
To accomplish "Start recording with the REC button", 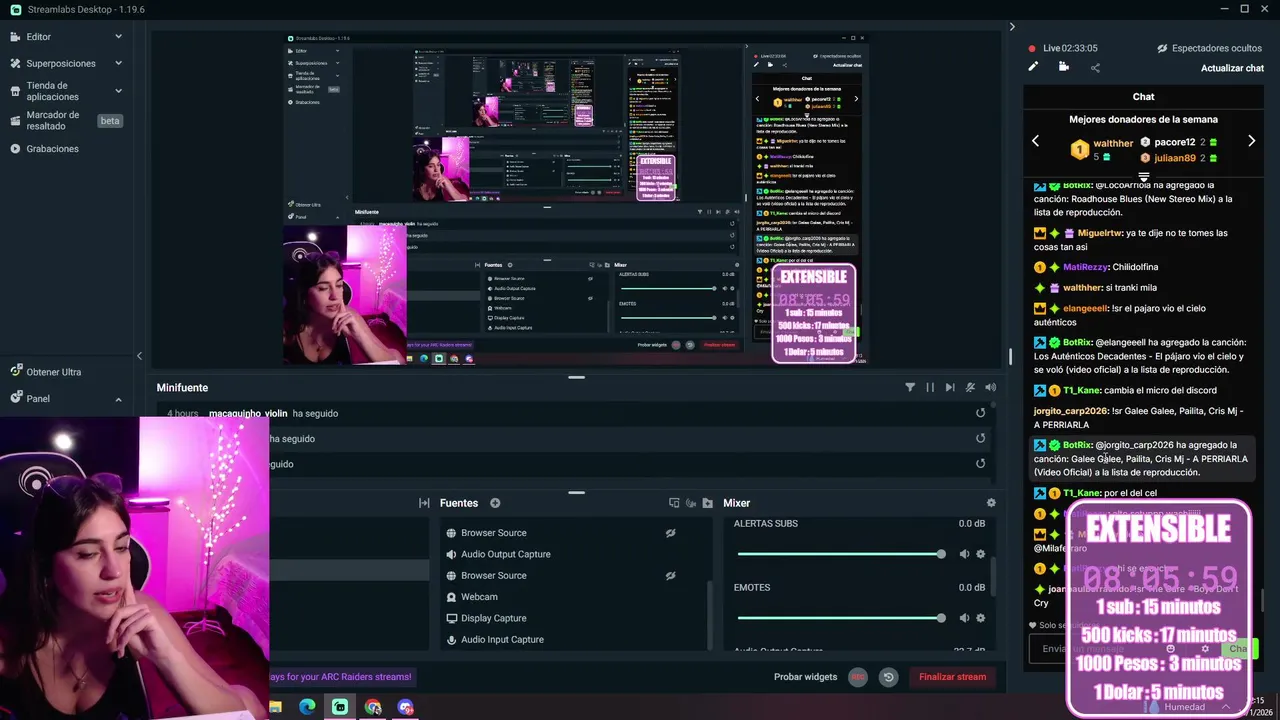I will pos(857,677).
